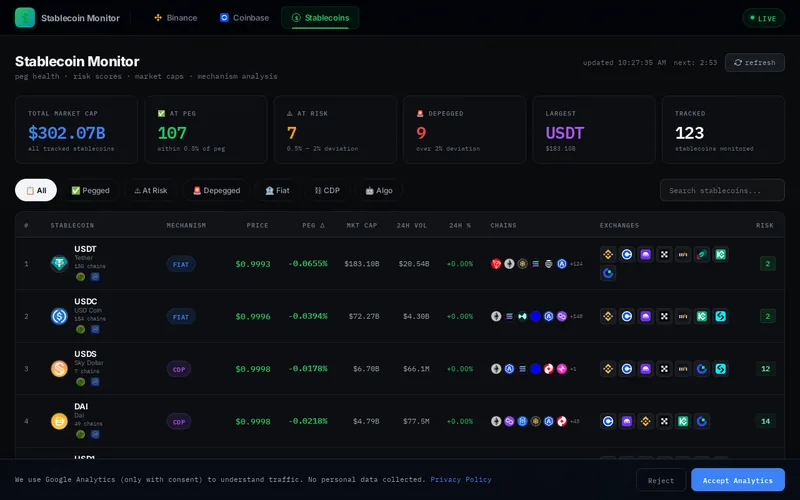The width and height of the screenshot is (800, 500).
Task: Click the Binance exchange icon in USDC row
Action: 608,316
